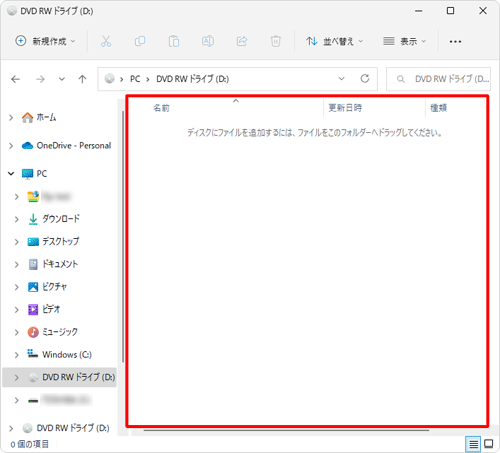
Task: Click the DVD RW drive search box
Action: coord(438,79)
